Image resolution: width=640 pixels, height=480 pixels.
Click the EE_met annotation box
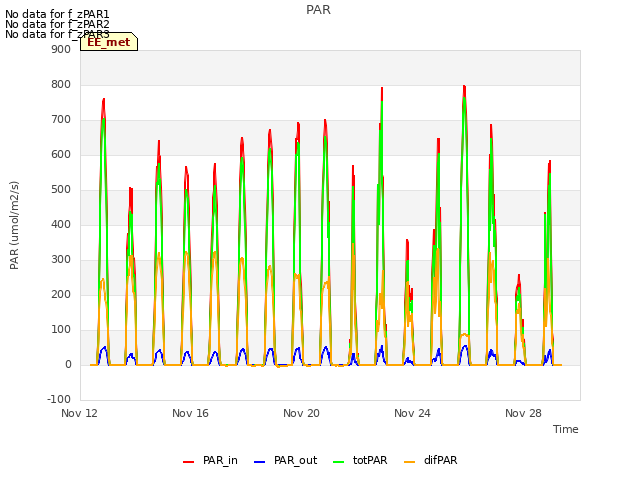pyautogui.click(x=109, y=42)
